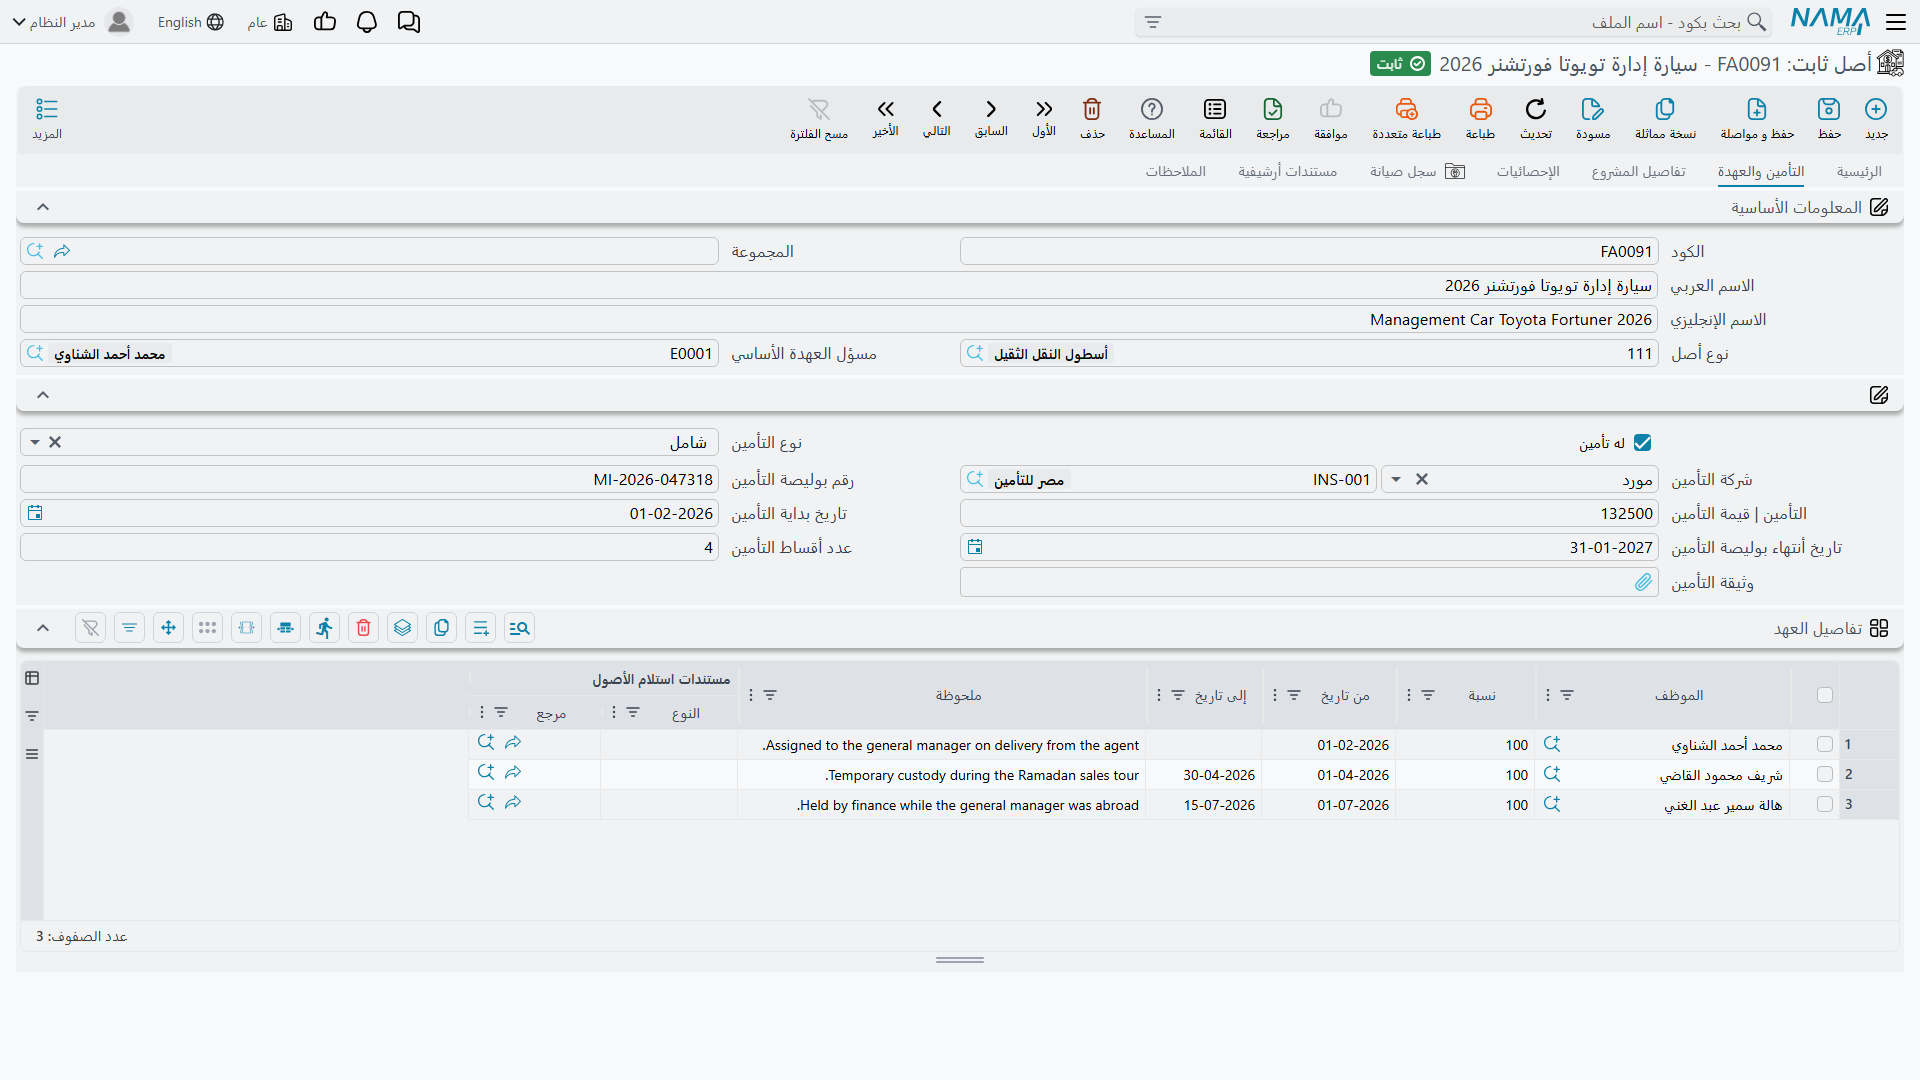Switch language to English
1920x1080 pixels.
pyautogui.click(x=190, y=22)
